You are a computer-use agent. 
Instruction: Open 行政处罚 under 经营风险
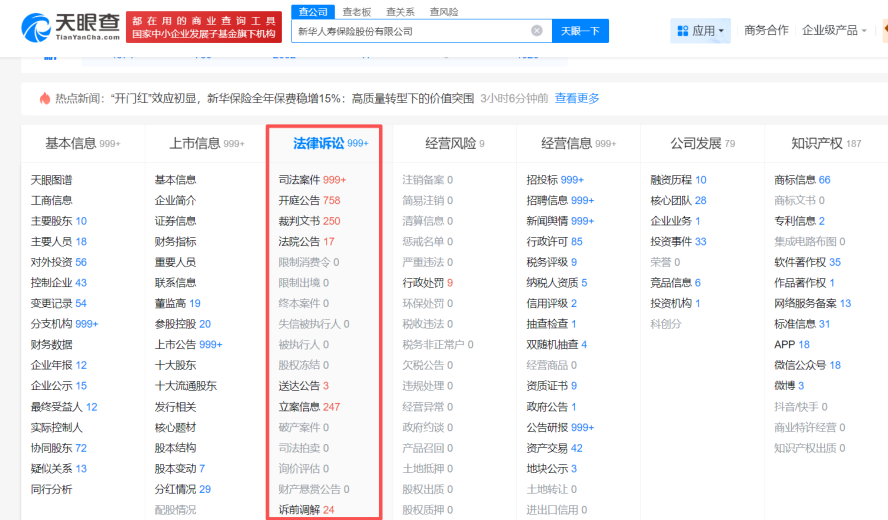point(422,283)
